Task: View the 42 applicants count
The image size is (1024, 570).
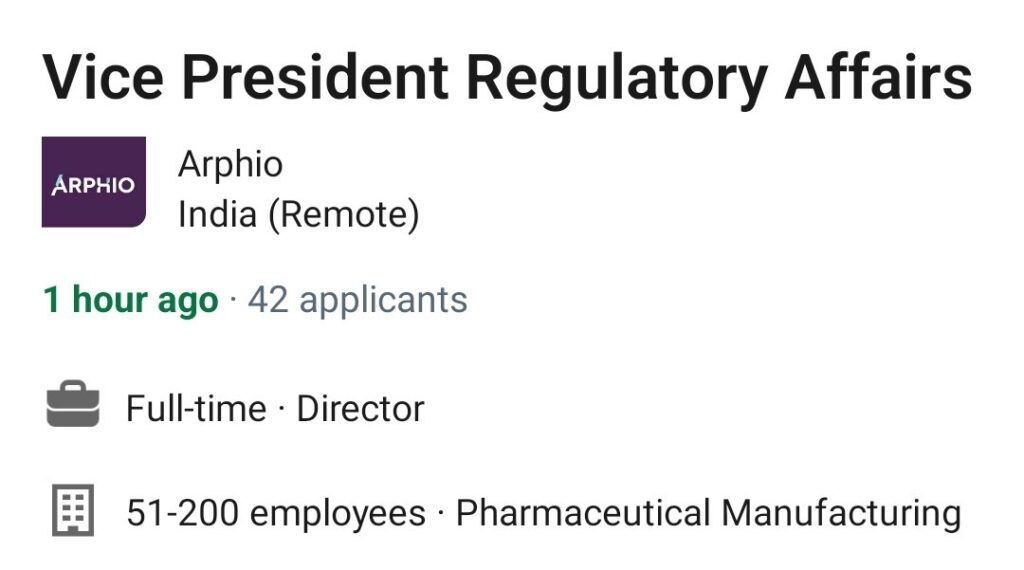Action: pos(358,300)
